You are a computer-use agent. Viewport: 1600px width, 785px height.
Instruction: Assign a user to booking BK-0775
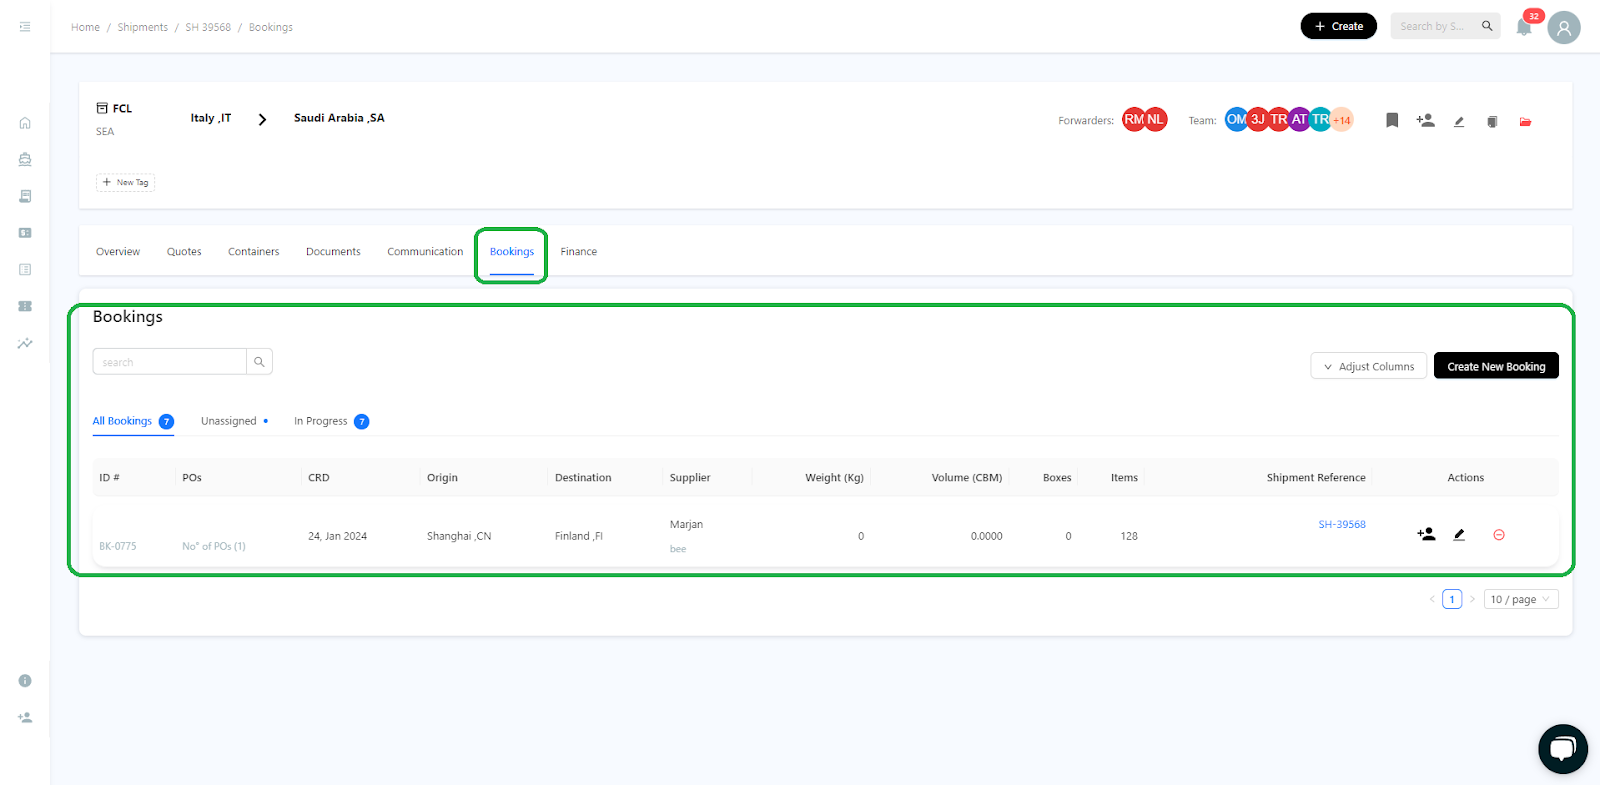[x=1426, y=535]
